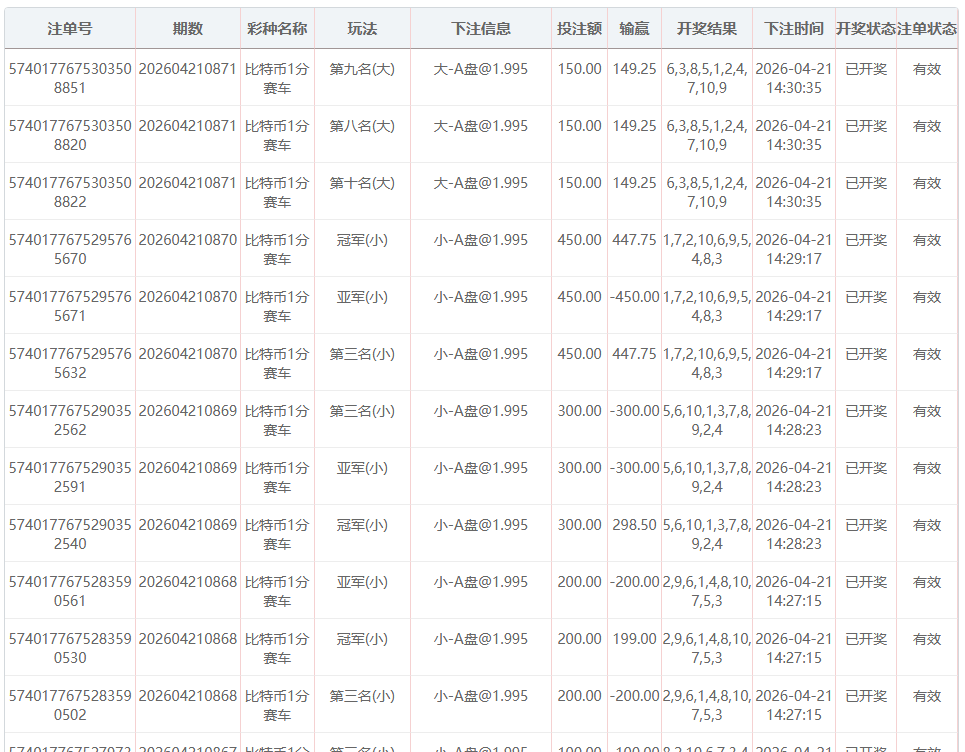Select the 第九名(大) play type cell

(x=362, y=69)
